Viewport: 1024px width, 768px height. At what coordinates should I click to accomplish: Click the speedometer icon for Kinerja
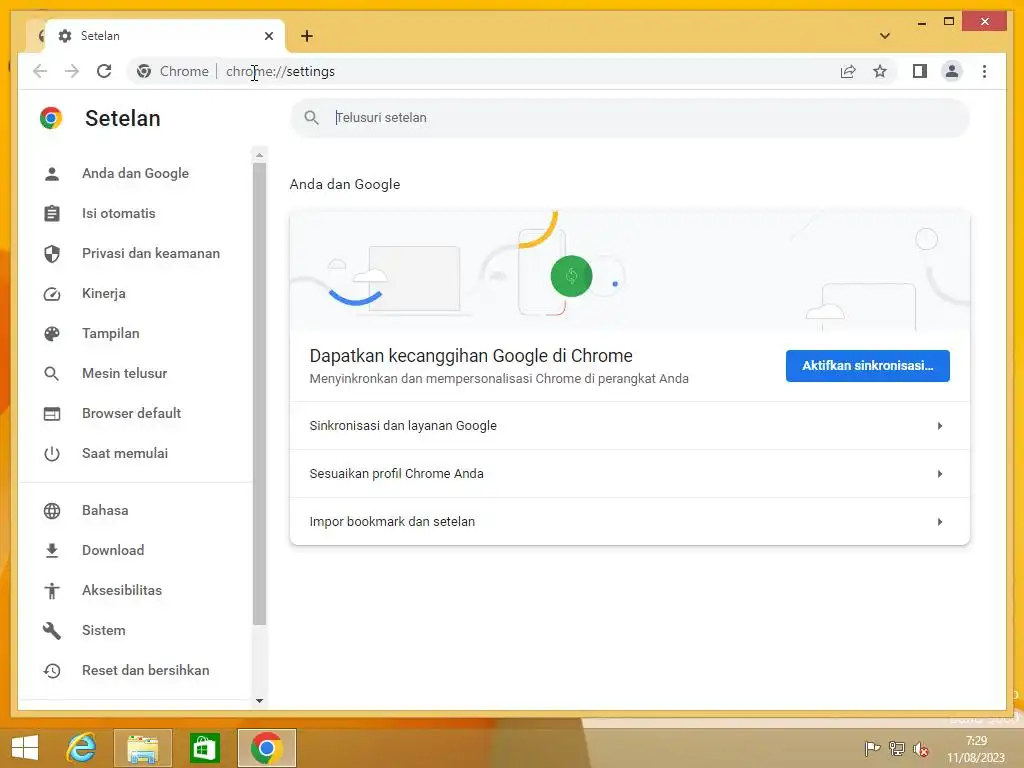pos(52,294)
